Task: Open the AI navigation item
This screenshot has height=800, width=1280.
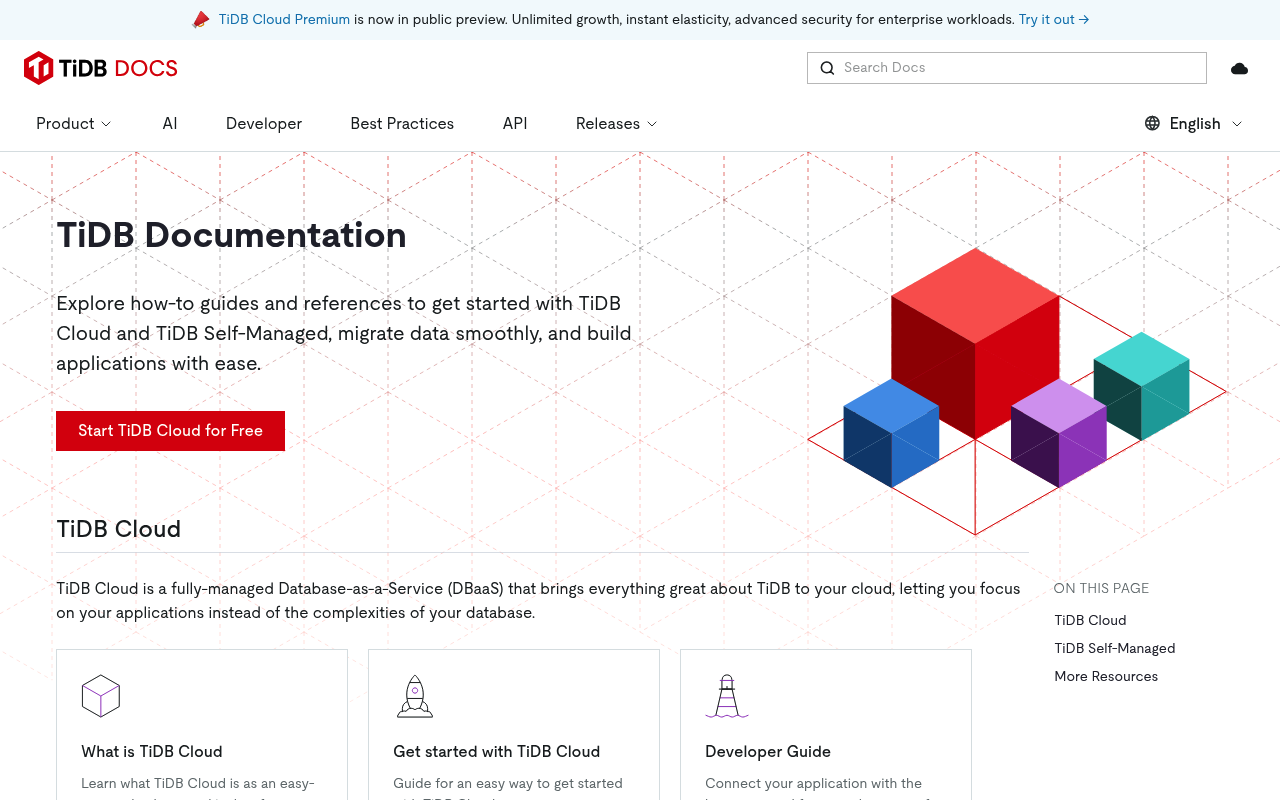Action: (170, 123)
